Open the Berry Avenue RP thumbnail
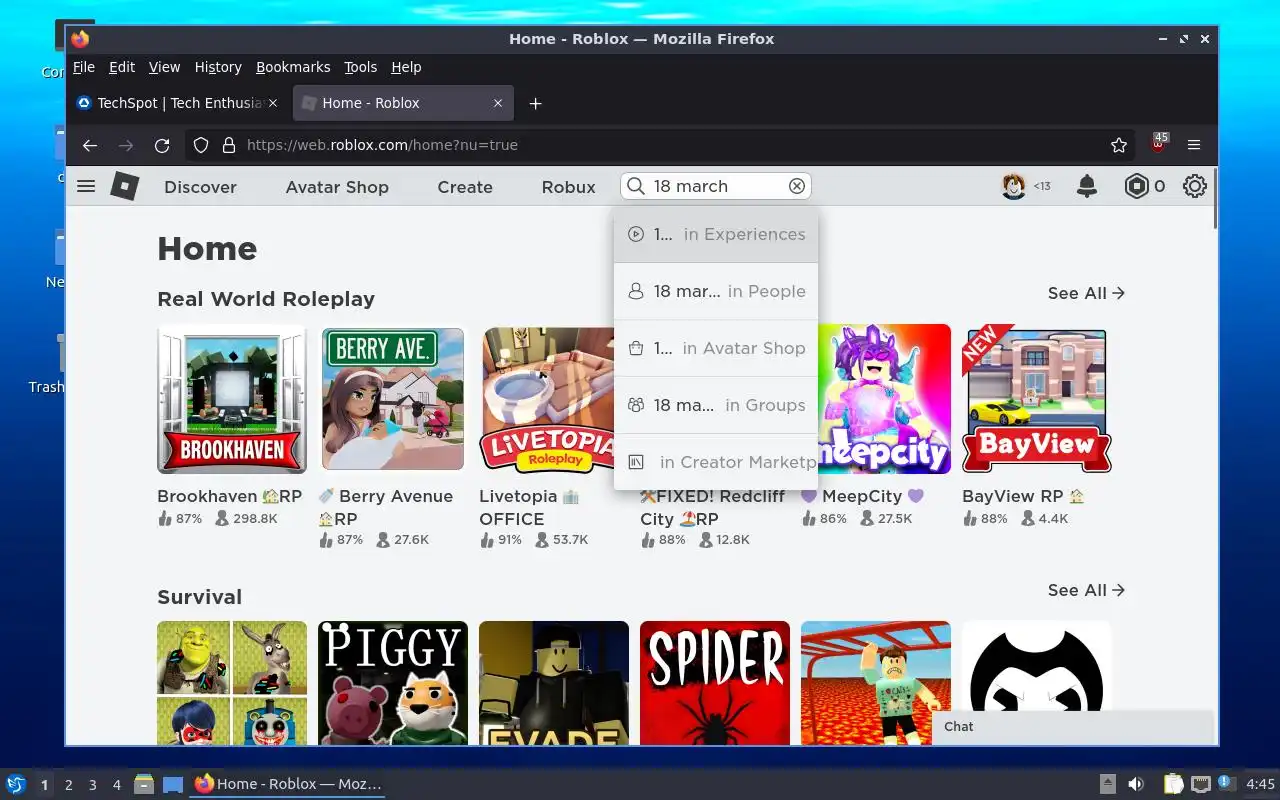 click(x=393, y=399)
